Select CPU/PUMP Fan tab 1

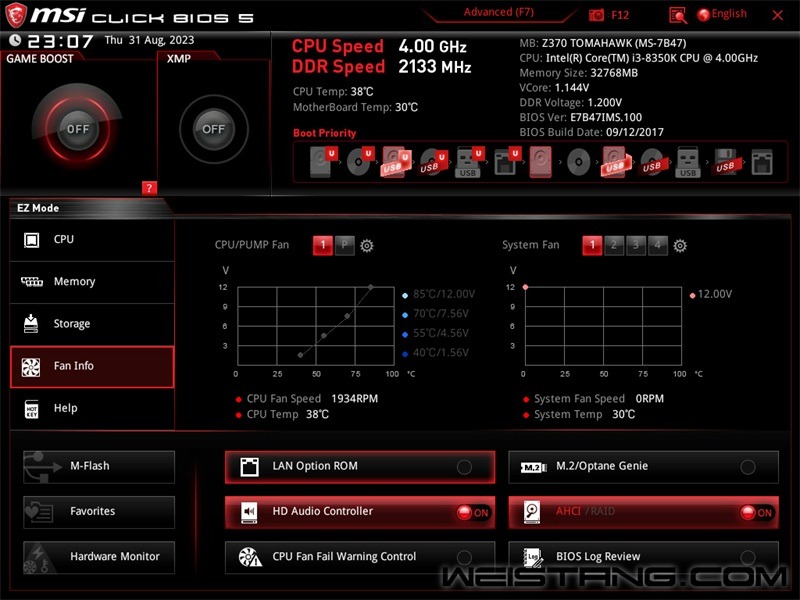click(x=322, y=245)
